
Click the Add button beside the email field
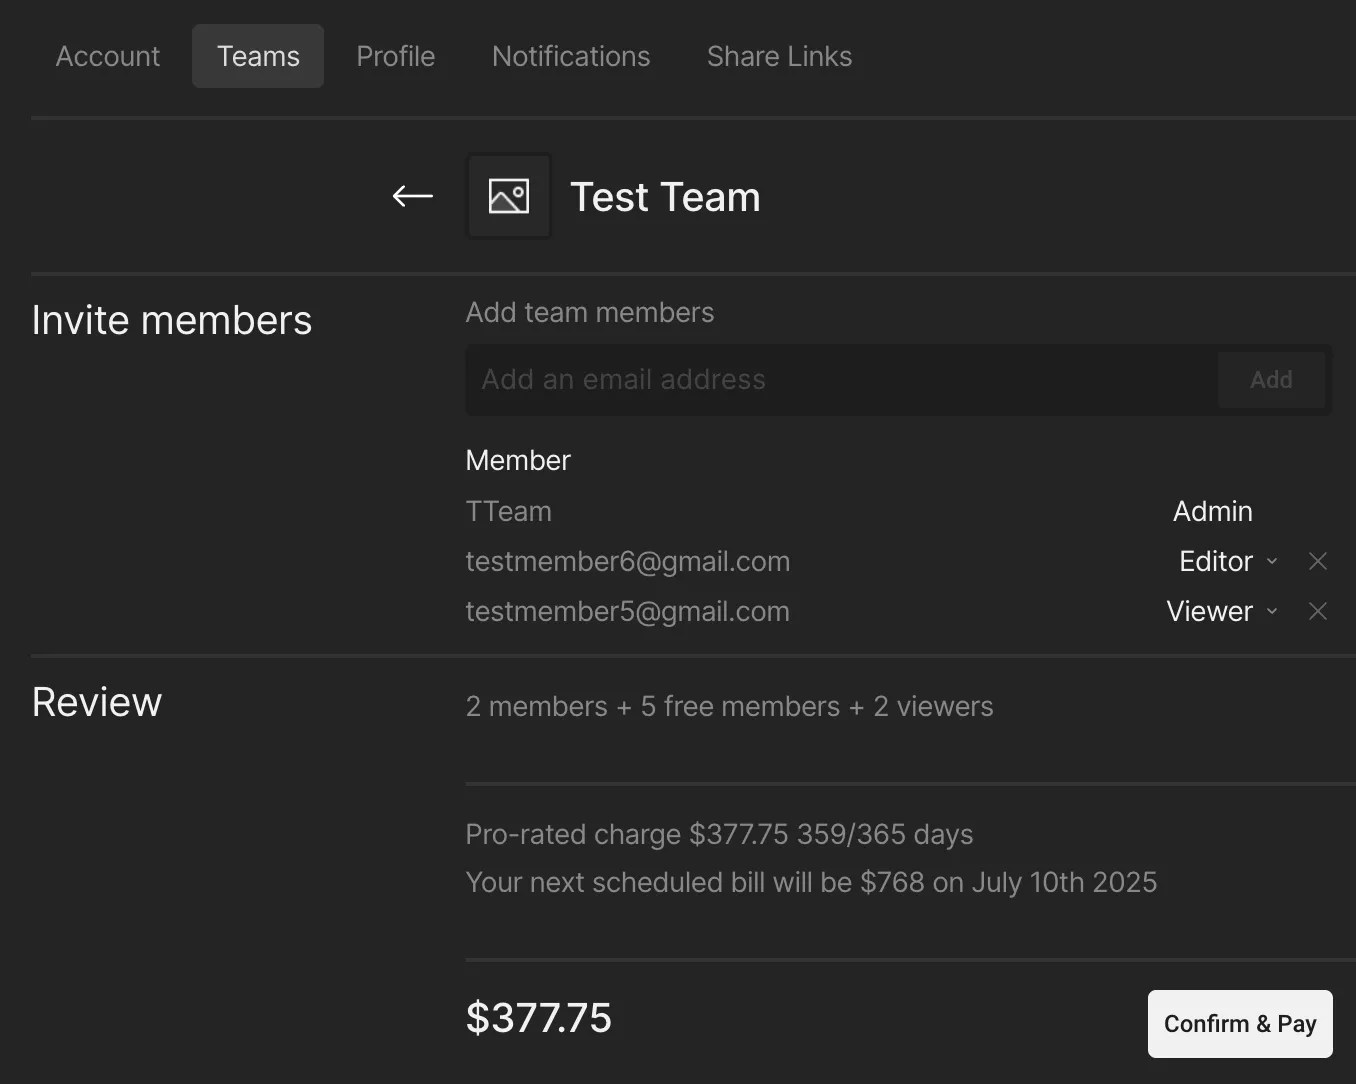coord(1271,380)
